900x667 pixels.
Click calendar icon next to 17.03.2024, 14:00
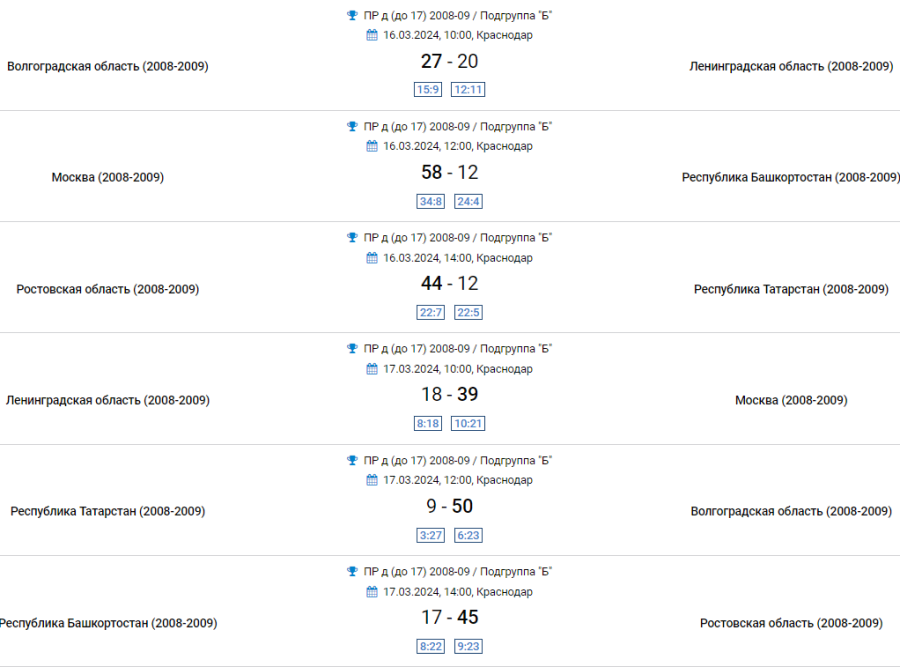point(372,592)
